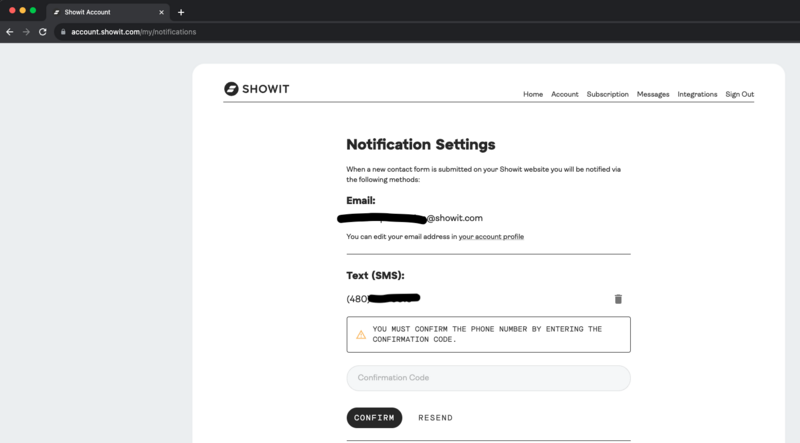Image resolution: width=800 pixels, height=443 pixels.
Task: Click the browser back arrow
Action: (x=10, y=32)
